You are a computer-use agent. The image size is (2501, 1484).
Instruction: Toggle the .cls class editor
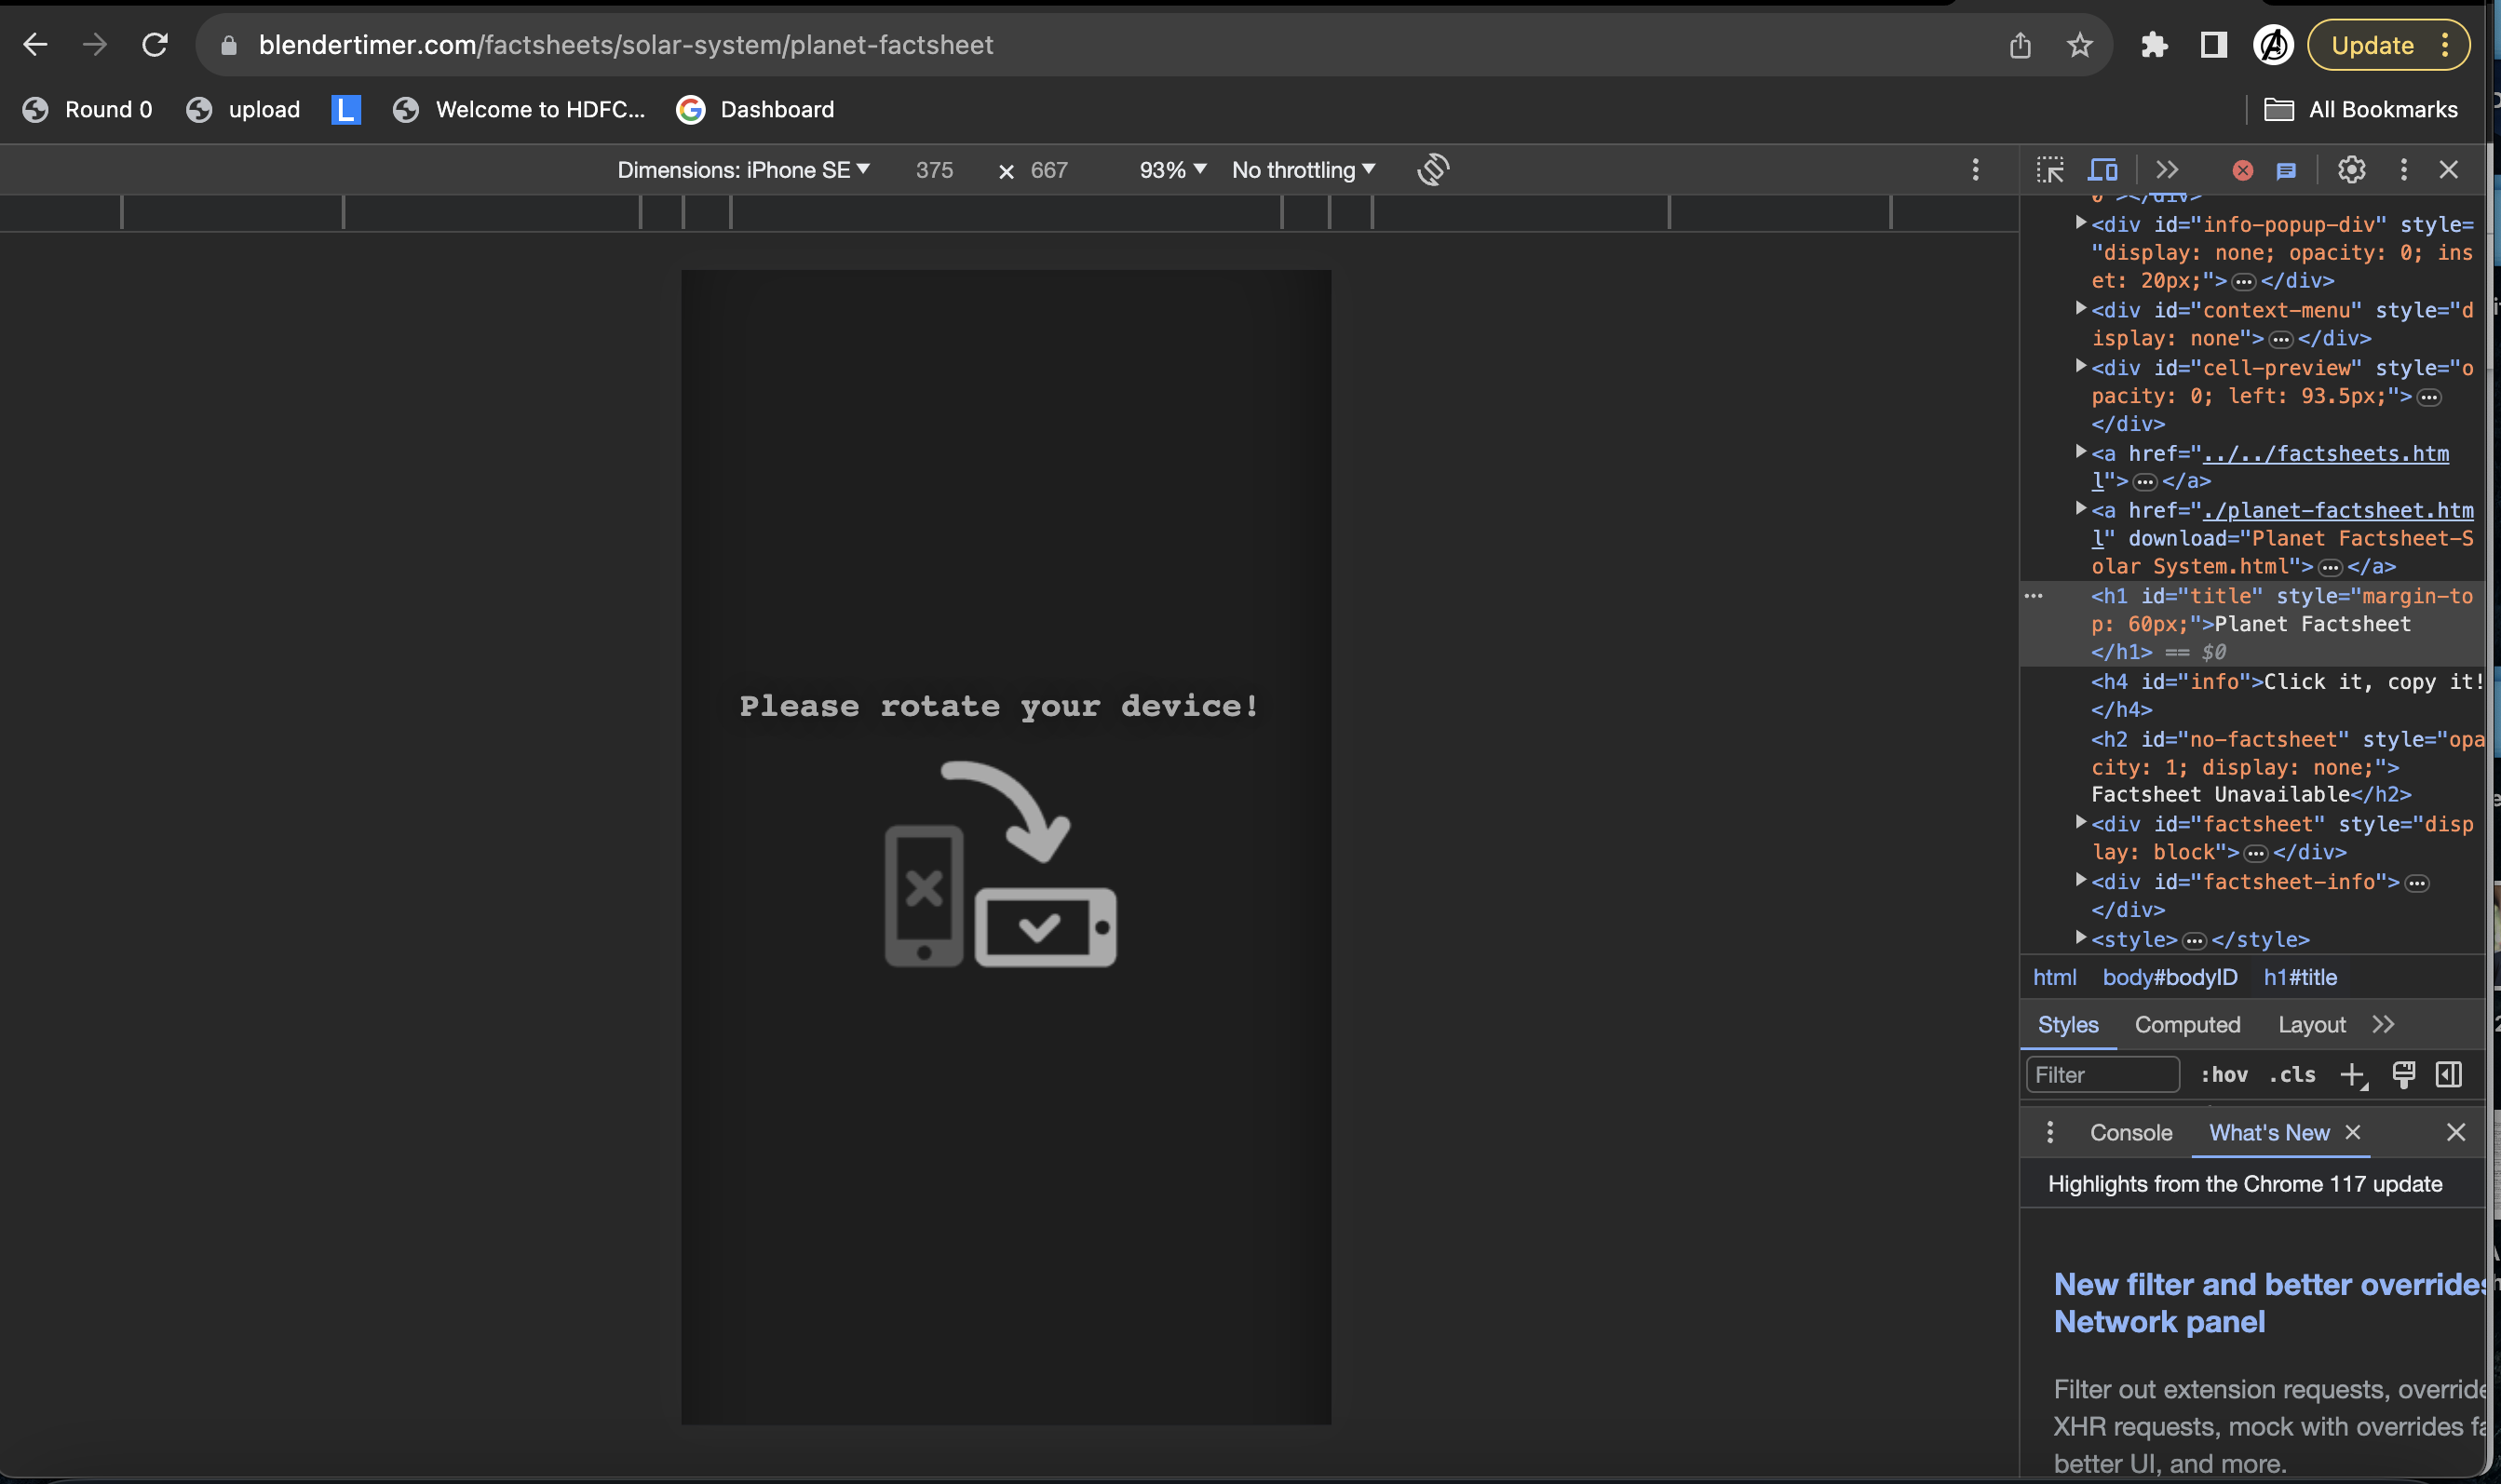pos(2292,1075)
